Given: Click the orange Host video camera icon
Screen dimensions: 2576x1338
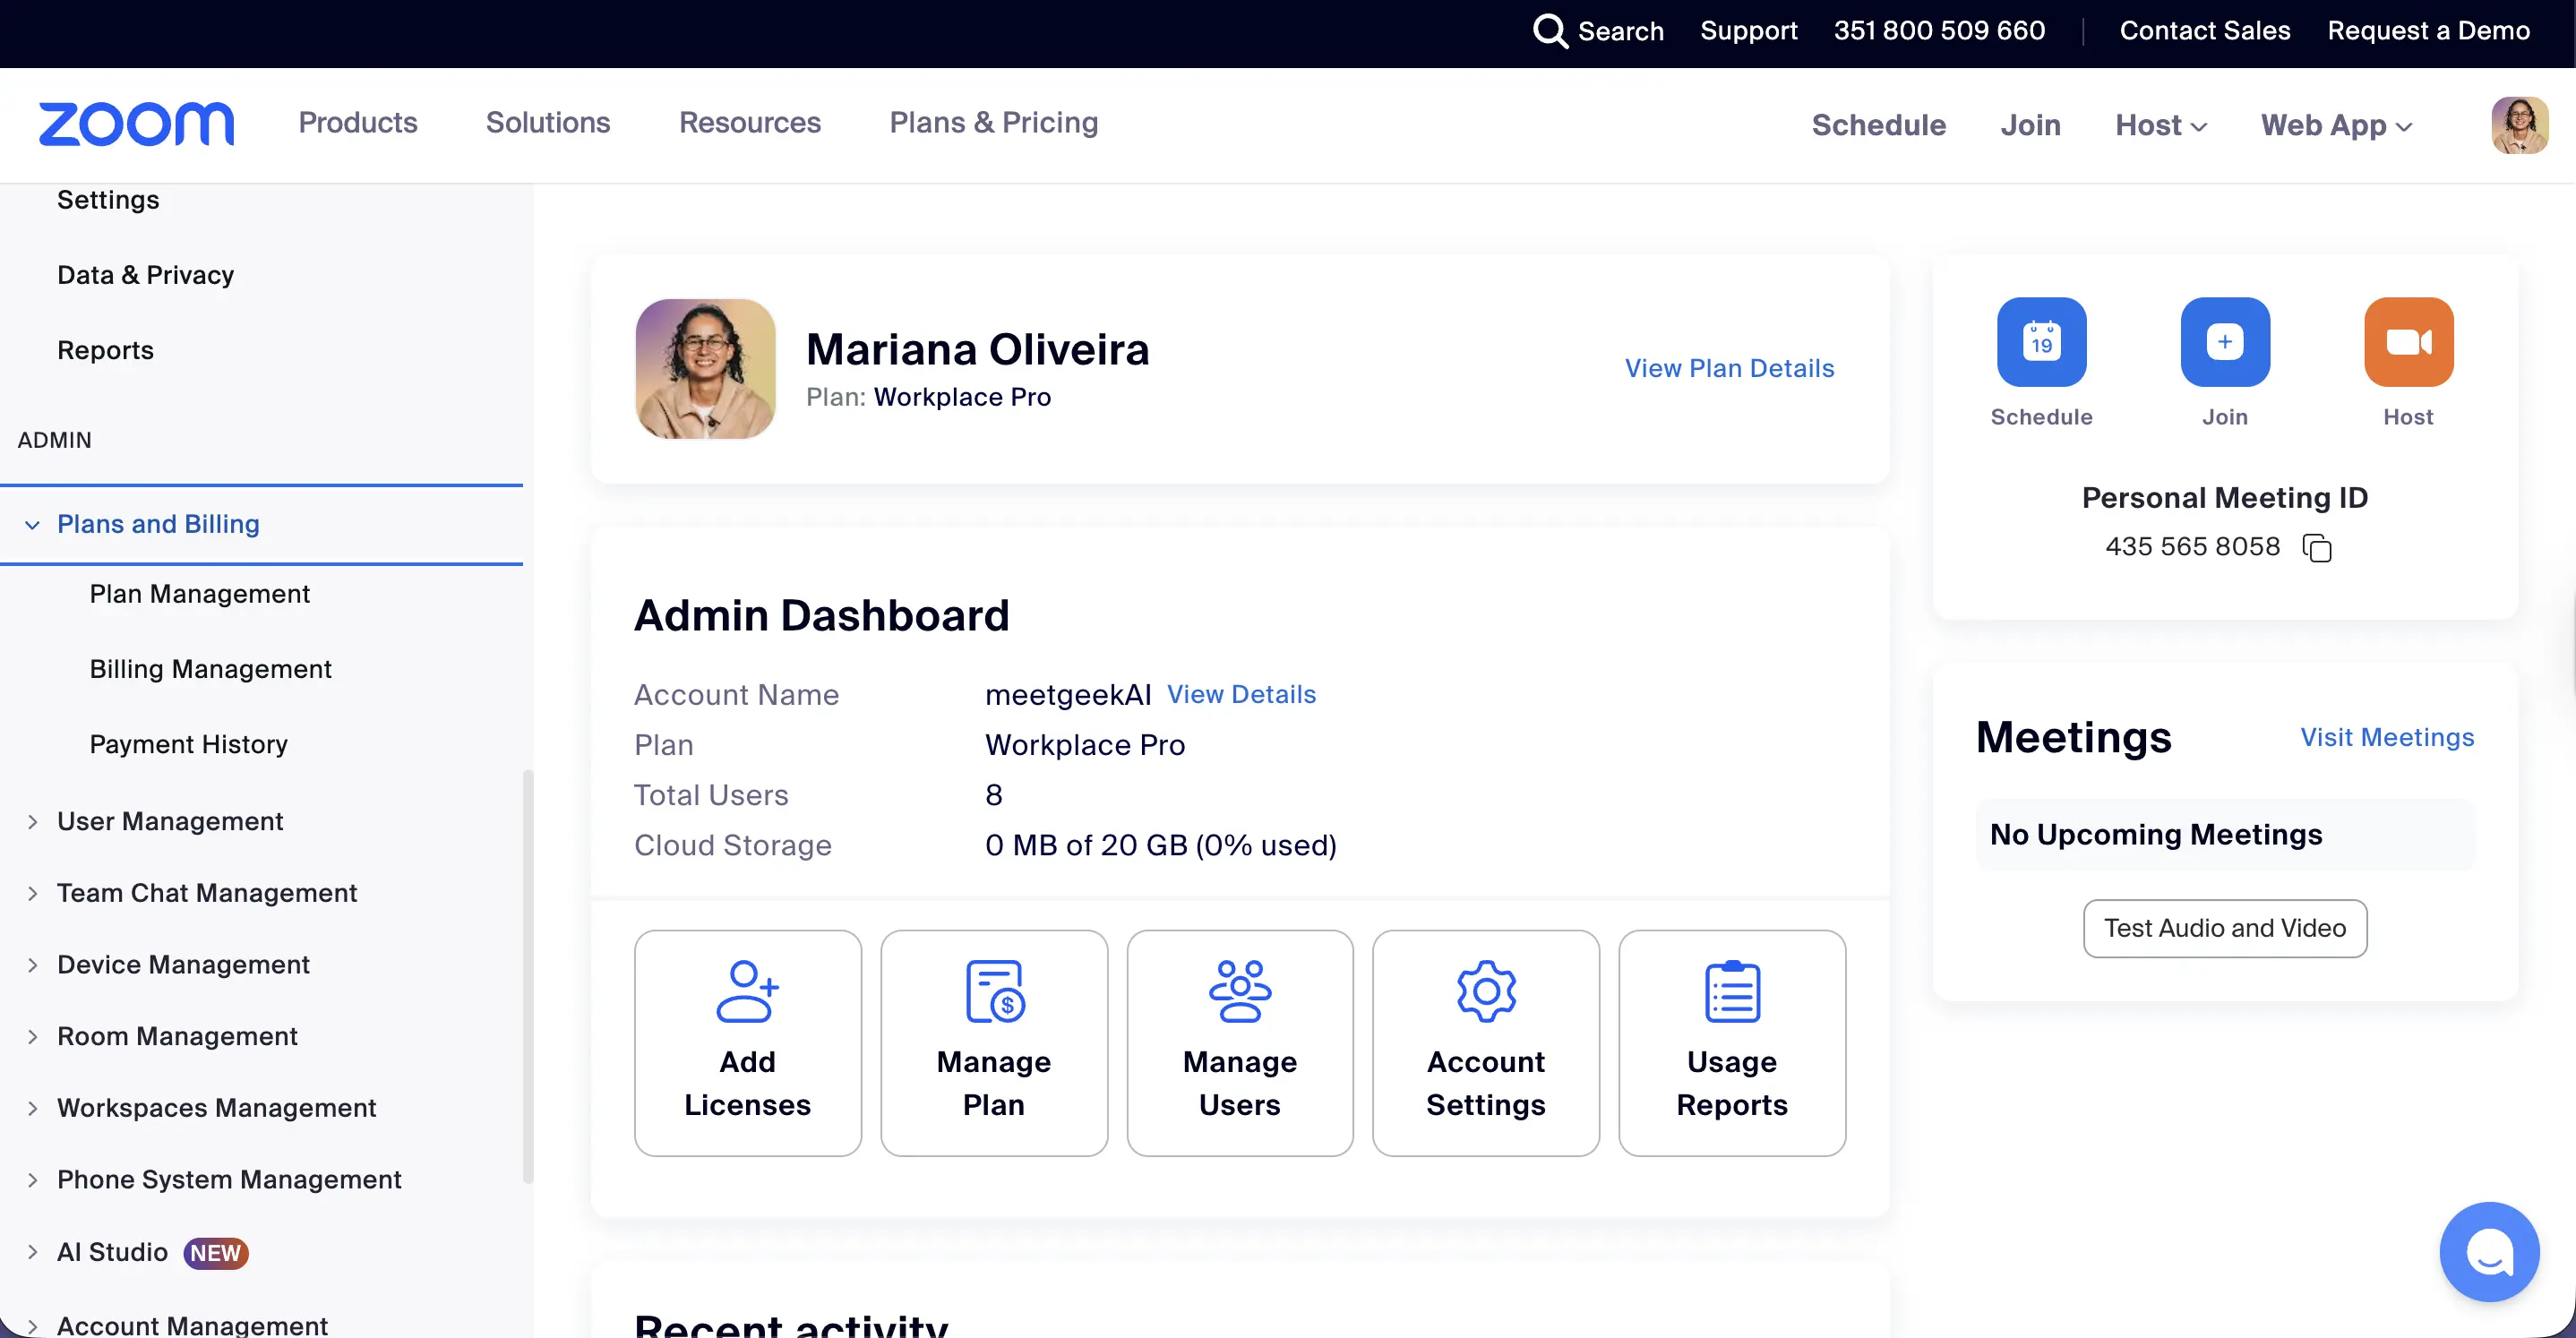Looking at the screenshot, I should tap(2408, 342).
